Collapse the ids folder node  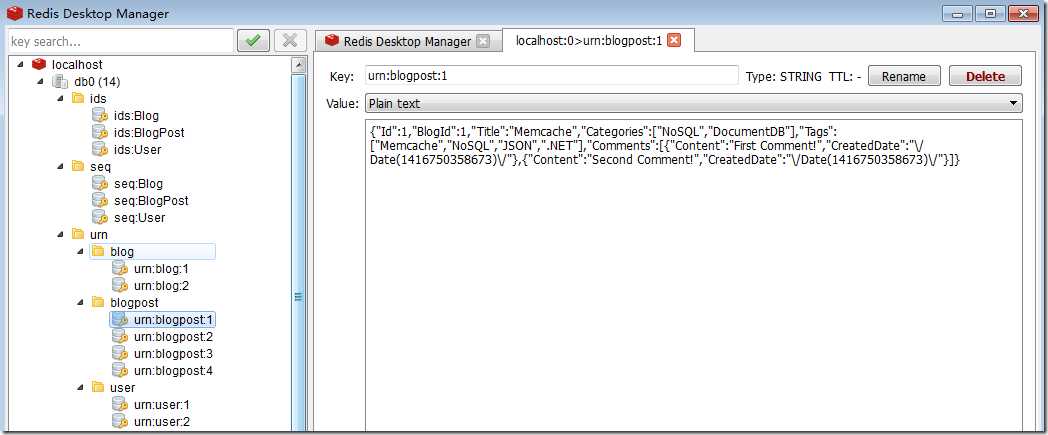tap(60, 98)
